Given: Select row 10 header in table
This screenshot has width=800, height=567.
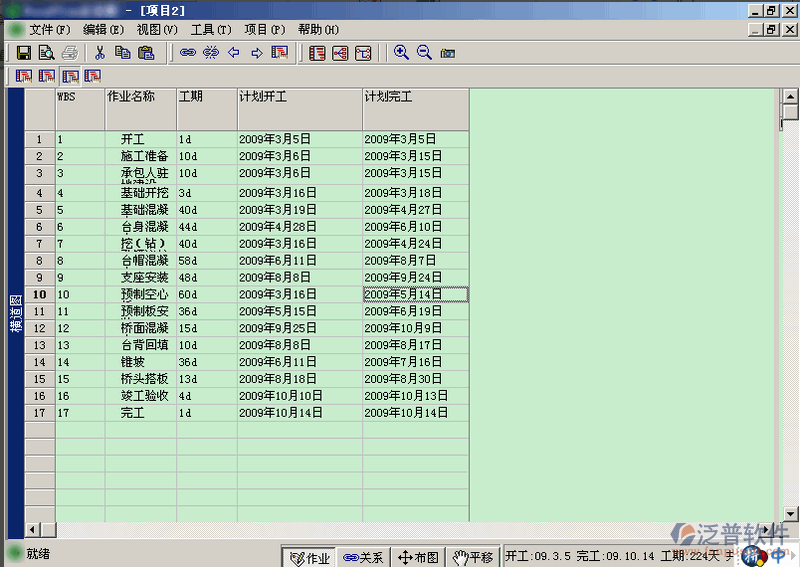Looking at the screenshot, I should click(40, 295).
